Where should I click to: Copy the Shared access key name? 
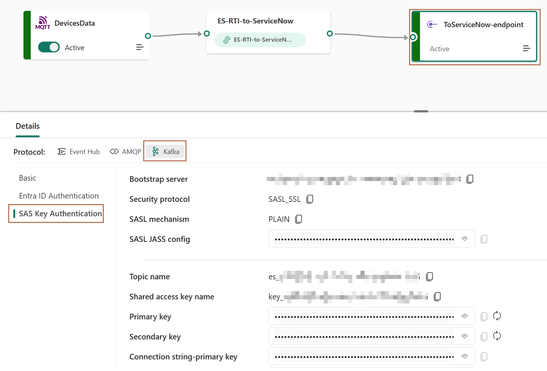click(x=437, y=297)
